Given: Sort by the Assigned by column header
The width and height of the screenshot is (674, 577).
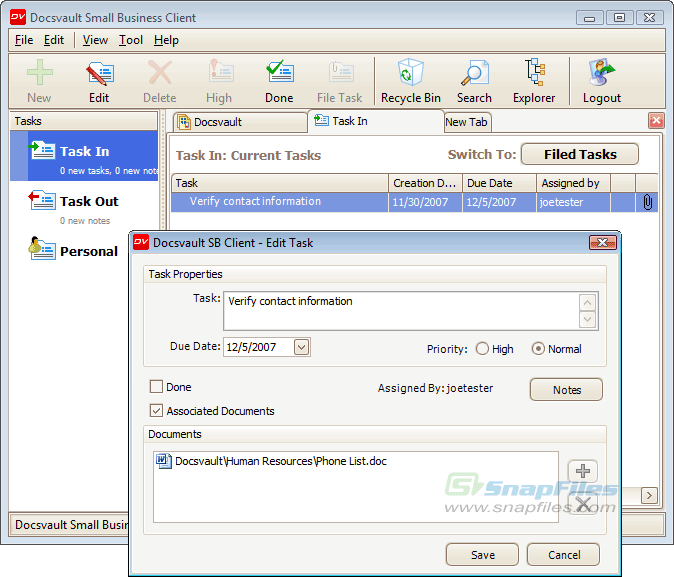Looking at the screenshot, I should click(573, 183).
